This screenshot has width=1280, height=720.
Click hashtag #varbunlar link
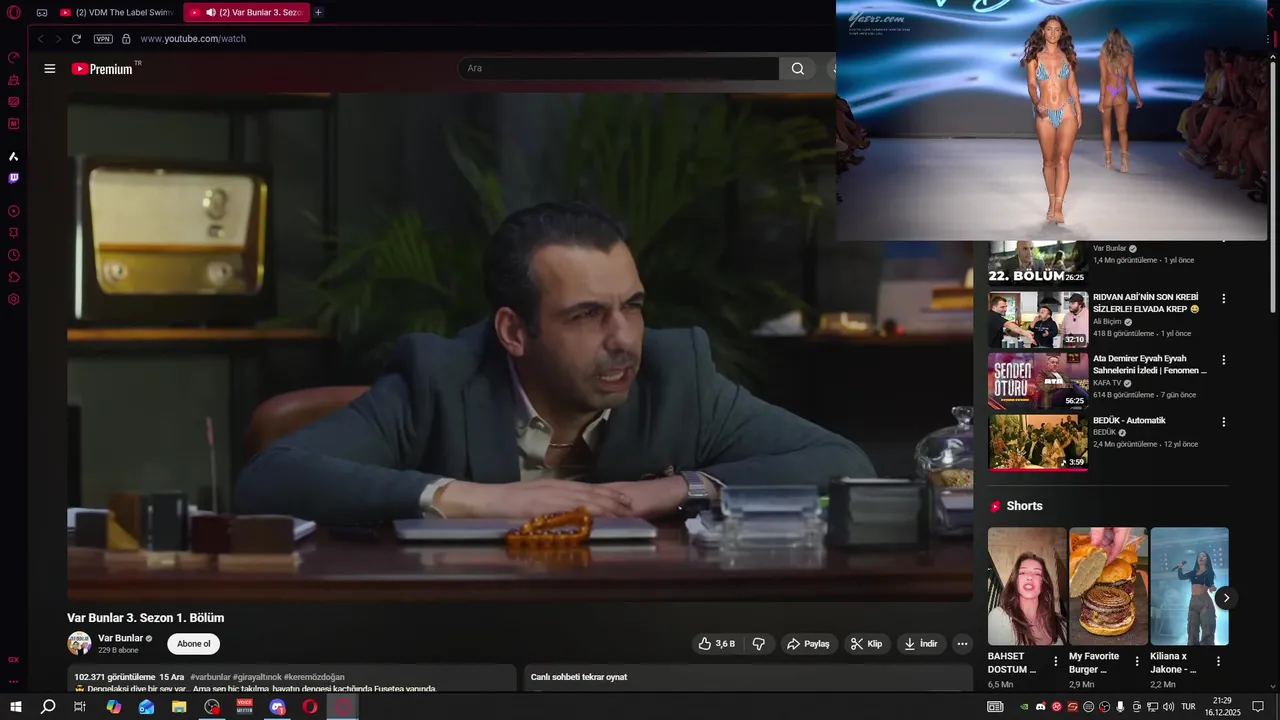click(210, 677)
